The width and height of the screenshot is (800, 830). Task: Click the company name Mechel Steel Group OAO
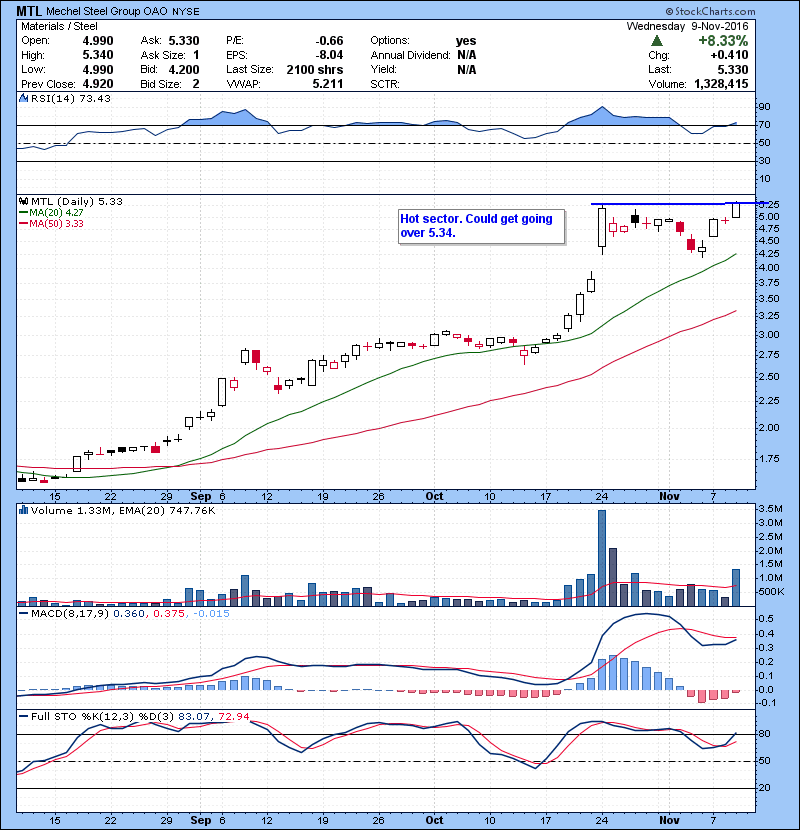[107, 11]
